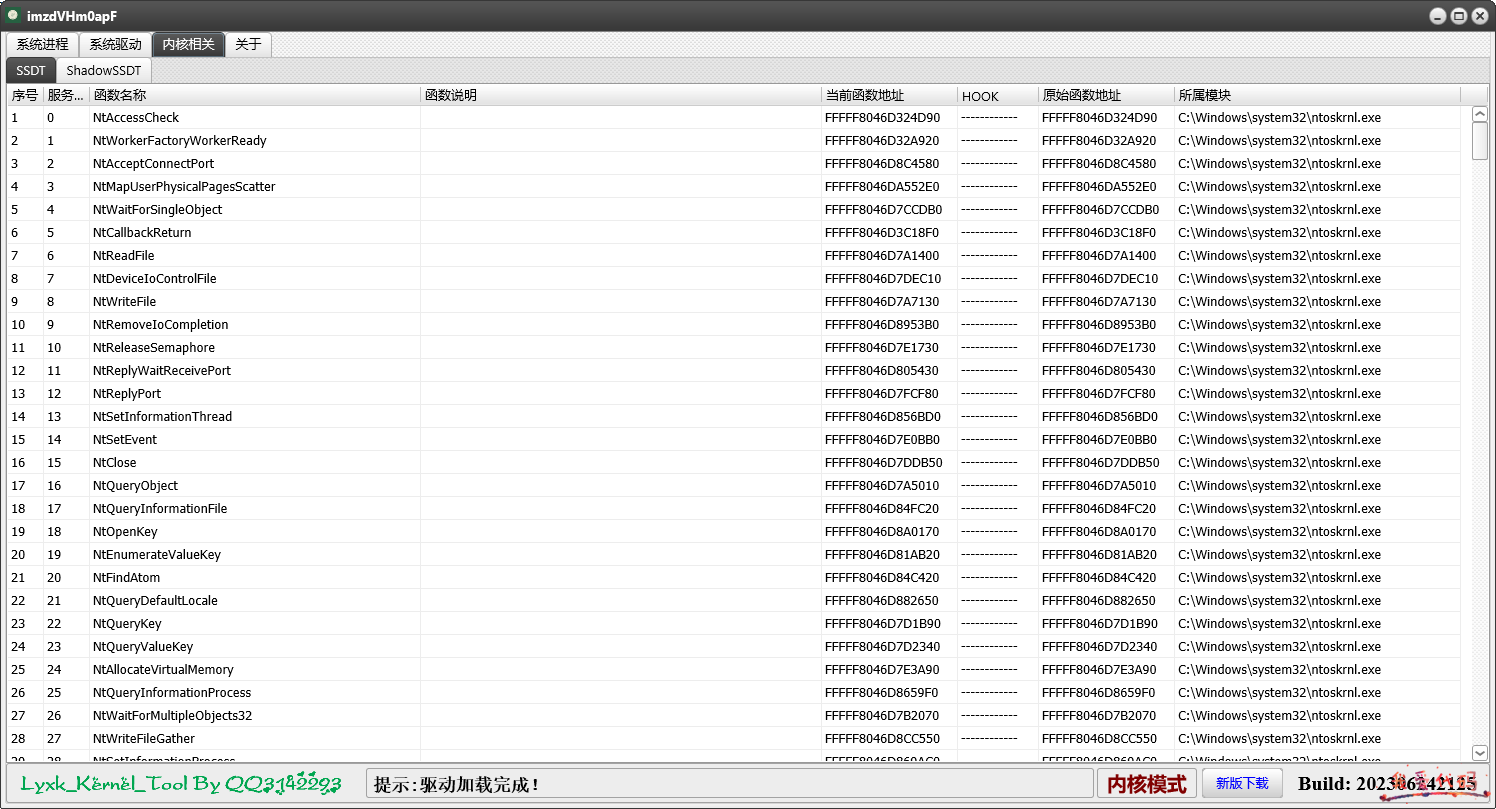The width and height of the screenshot is (1496, 809).
Task: Maximize the application window
Action: pos(1458,15)
